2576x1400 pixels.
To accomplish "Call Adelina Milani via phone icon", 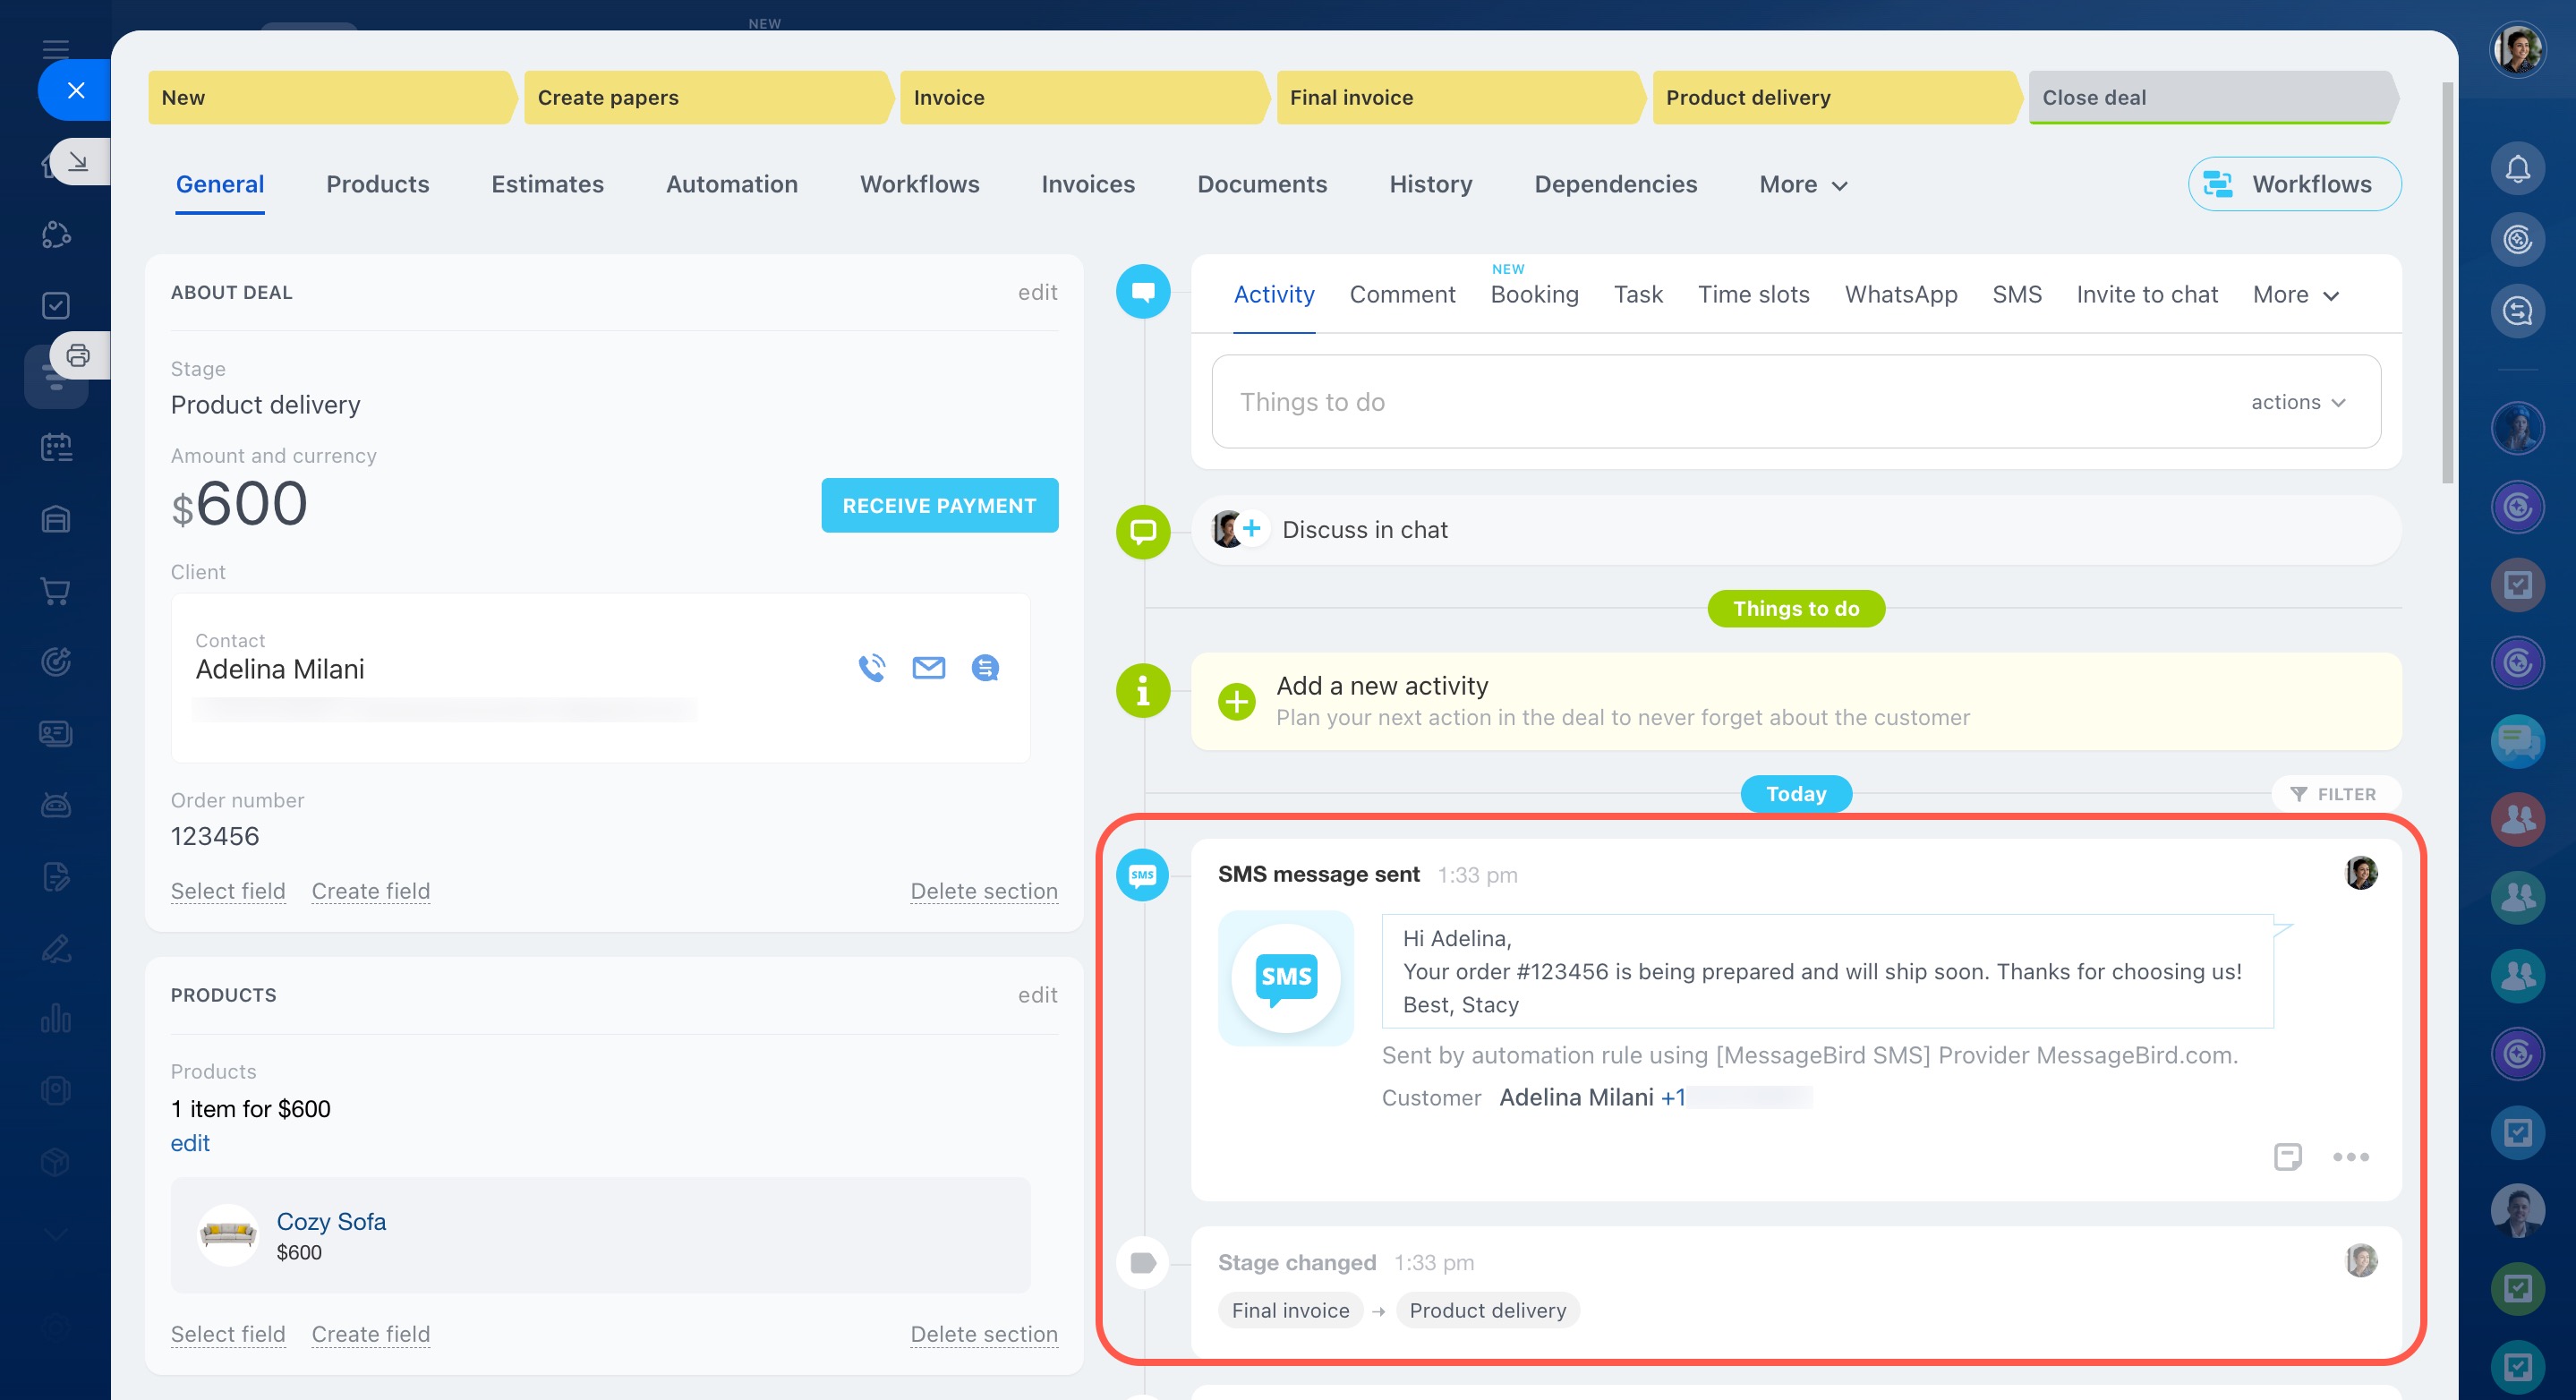I will click(x=871, y=668).
